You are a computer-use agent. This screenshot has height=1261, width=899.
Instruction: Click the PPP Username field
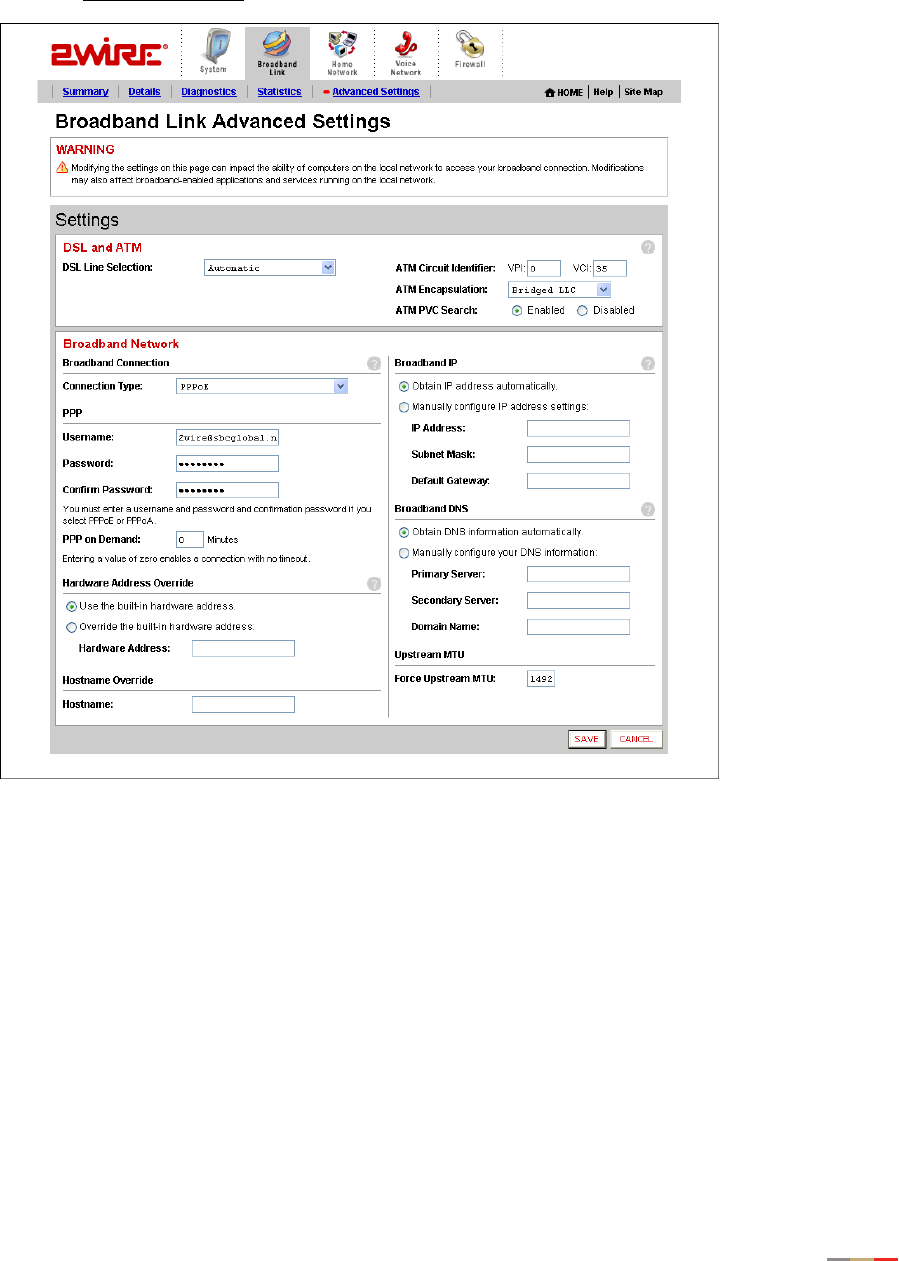click(x=227, y=437)
